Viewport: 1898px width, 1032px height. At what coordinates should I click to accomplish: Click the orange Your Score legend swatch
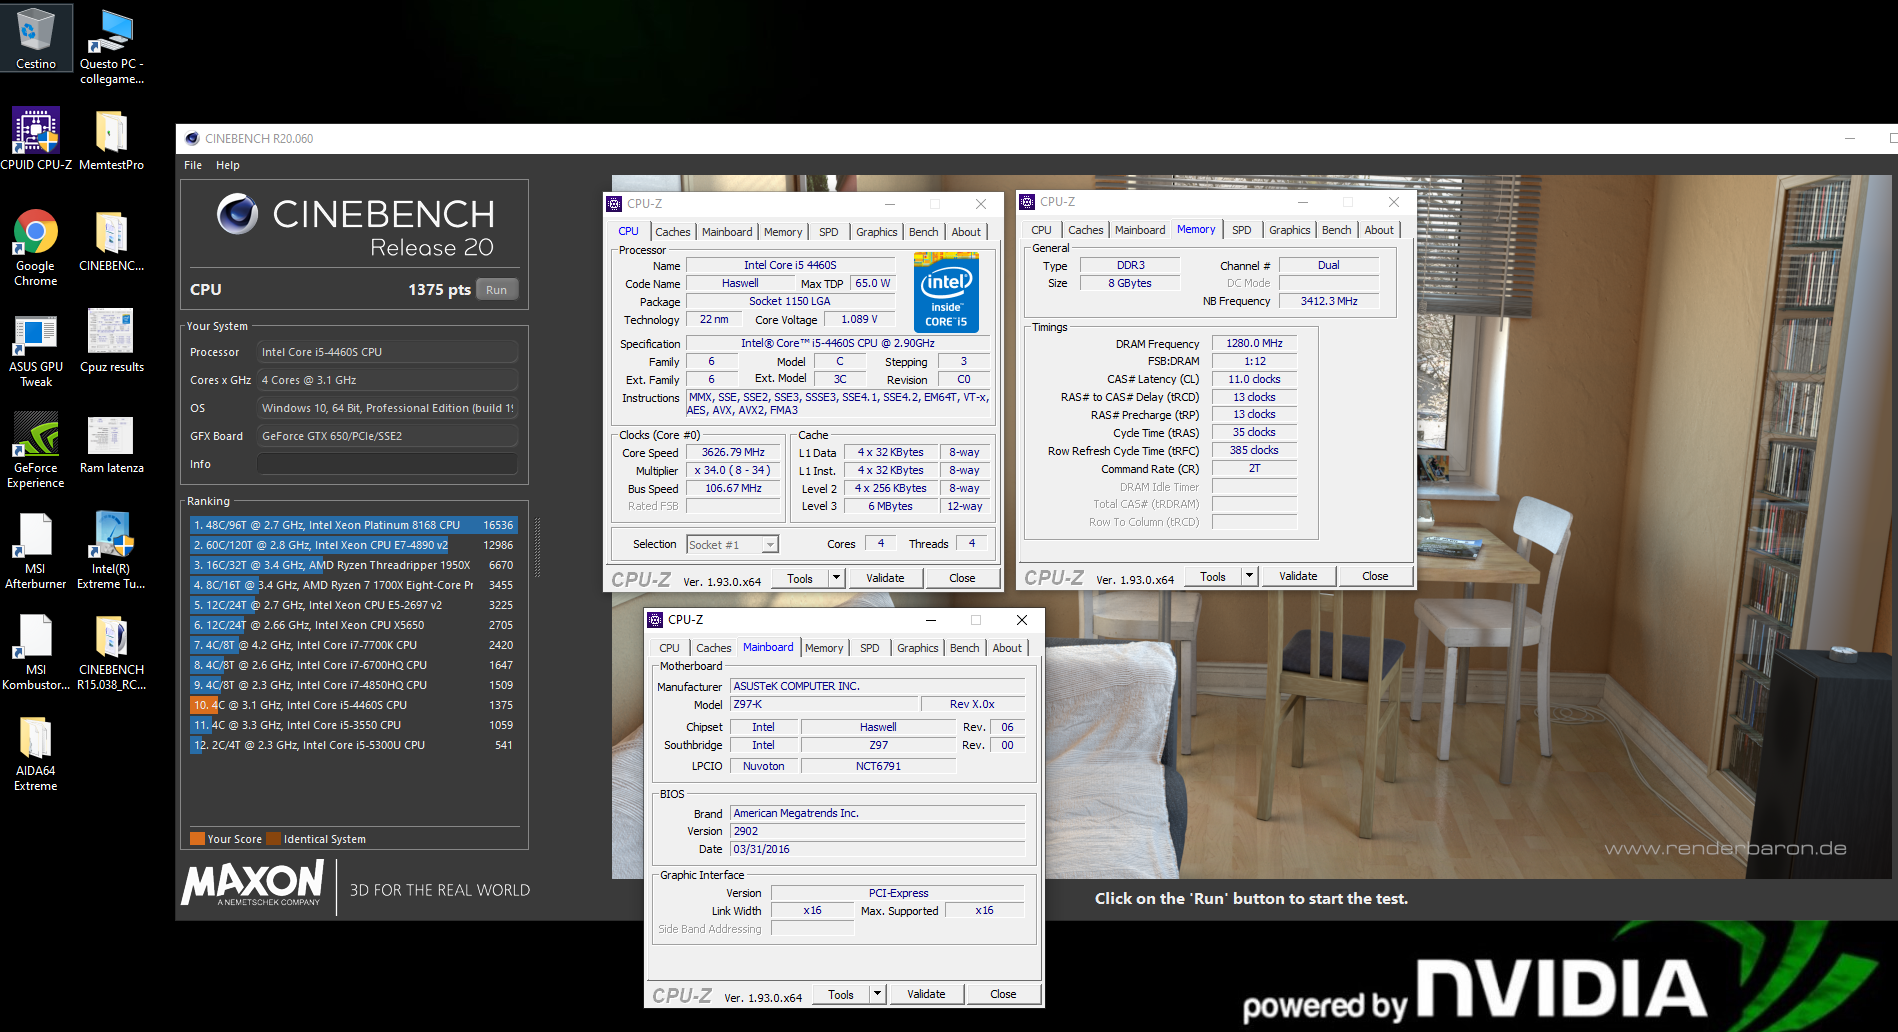point(197,839)
